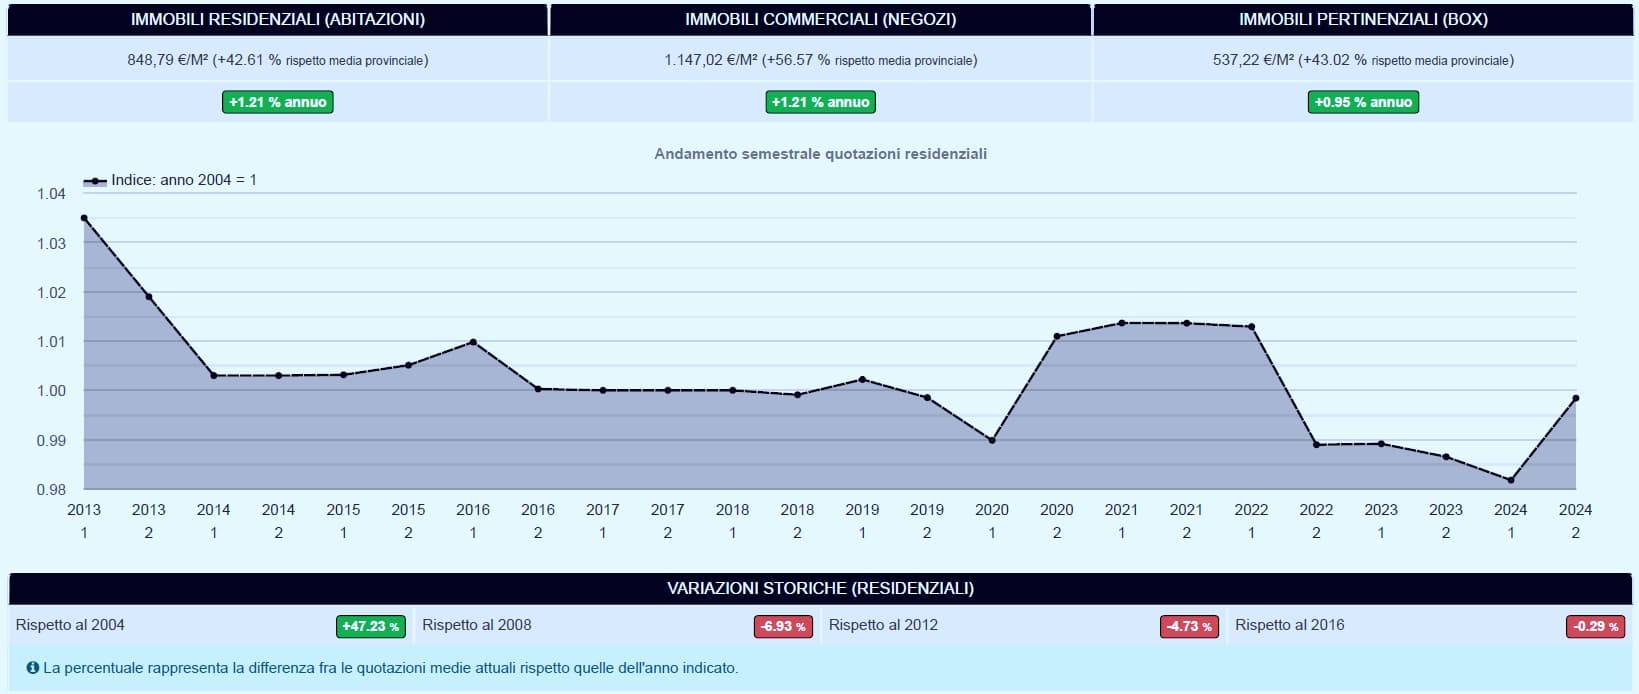Click the 2024 semester 2 final data point
This screenshot has width=1639, height=694.
(1575, 398)
